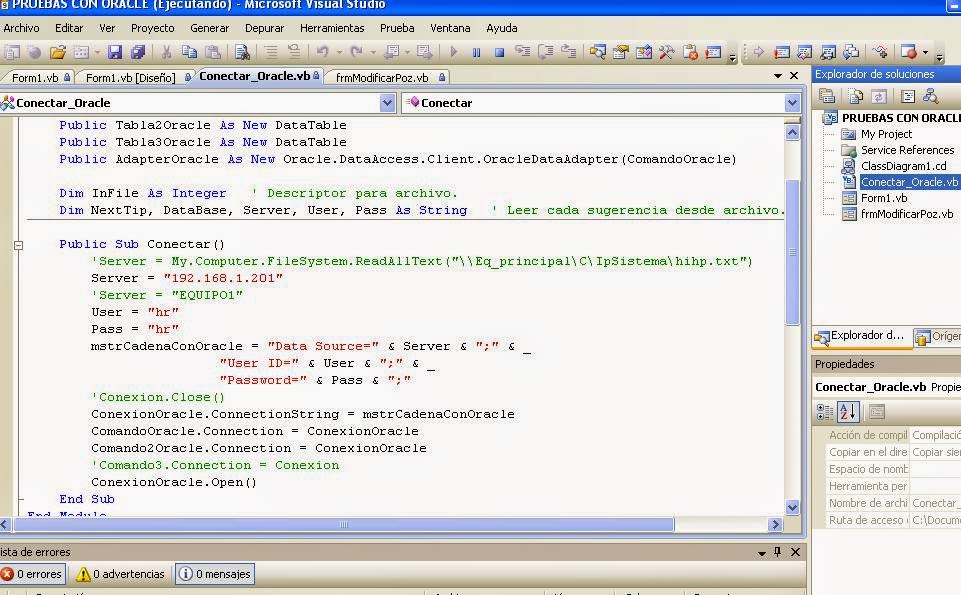Image resolution: width=961 pixels, height=595 pixels.
Task: Save the current file with the diskette icon
Action: 115,53
